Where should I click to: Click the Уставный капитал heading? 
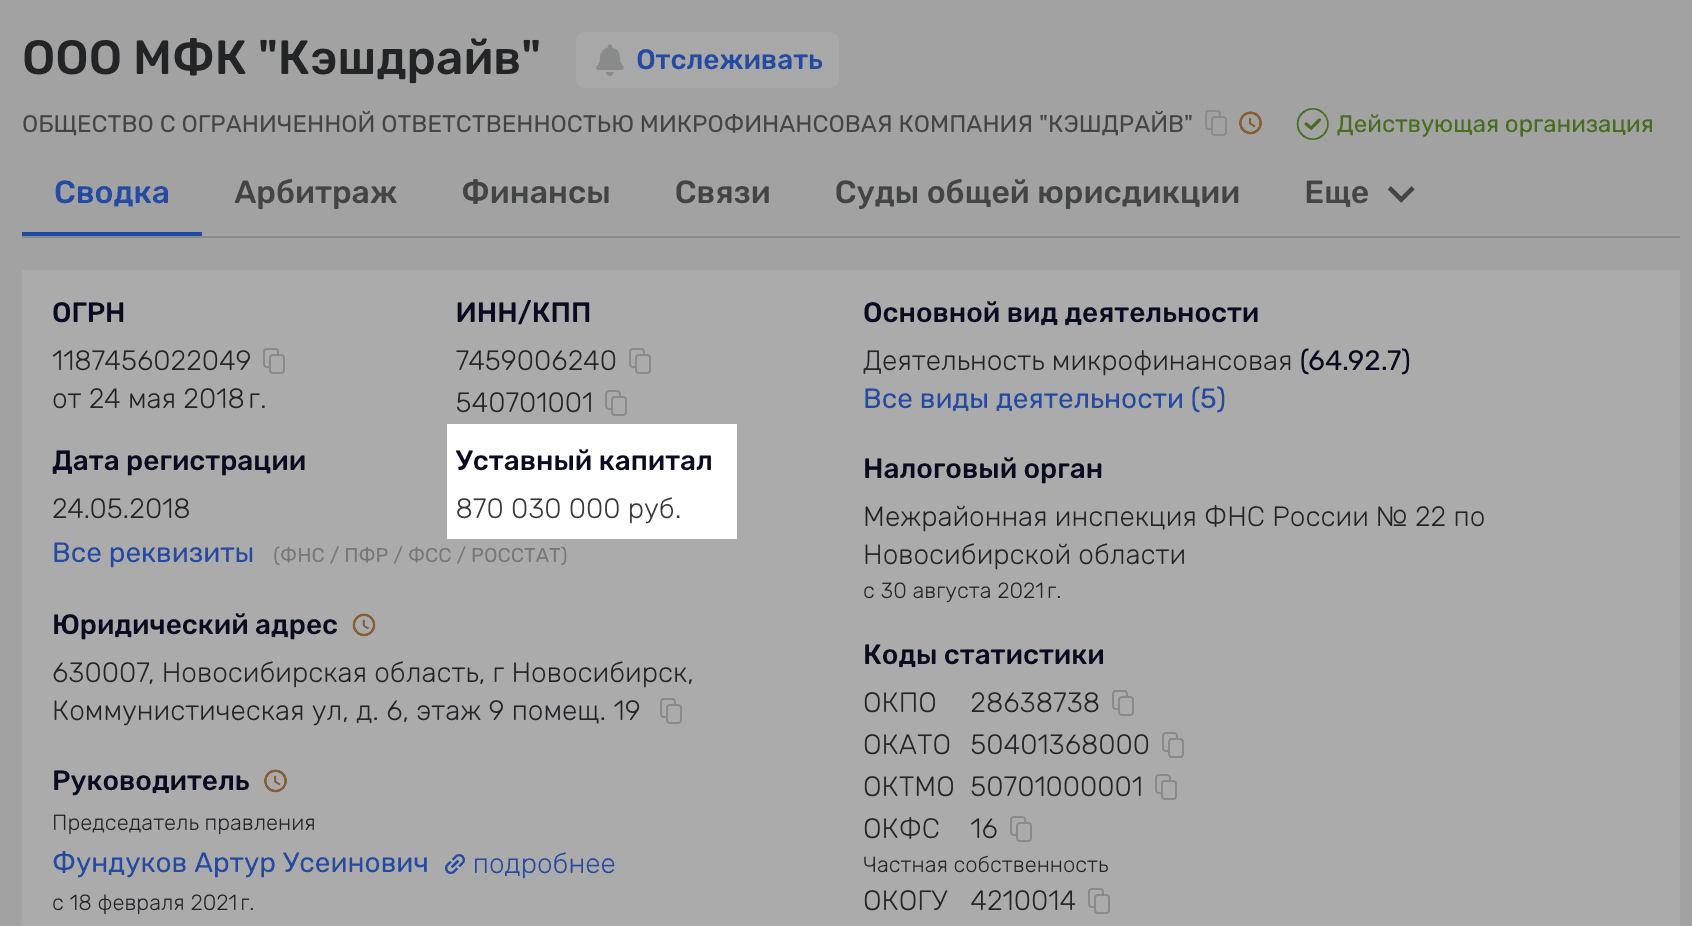coord(584,461)
